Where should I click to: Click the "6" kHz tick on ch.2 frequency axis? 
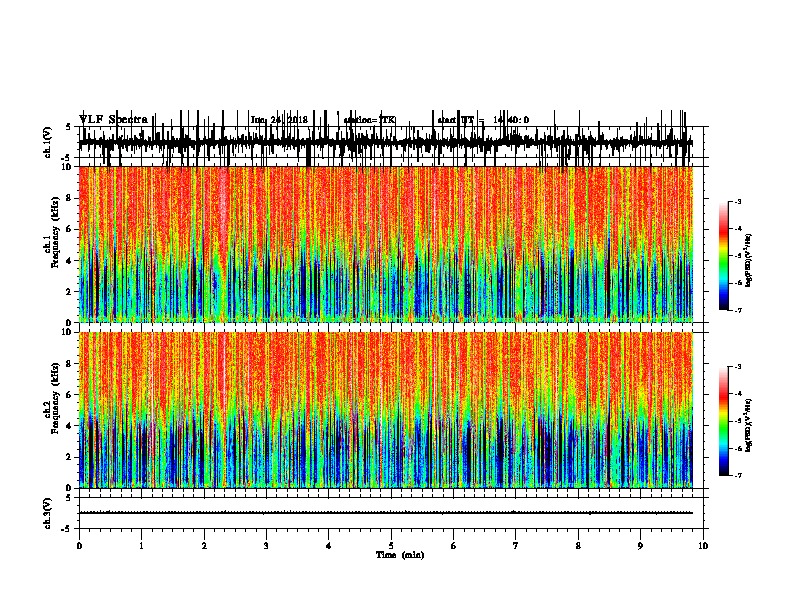70,395
